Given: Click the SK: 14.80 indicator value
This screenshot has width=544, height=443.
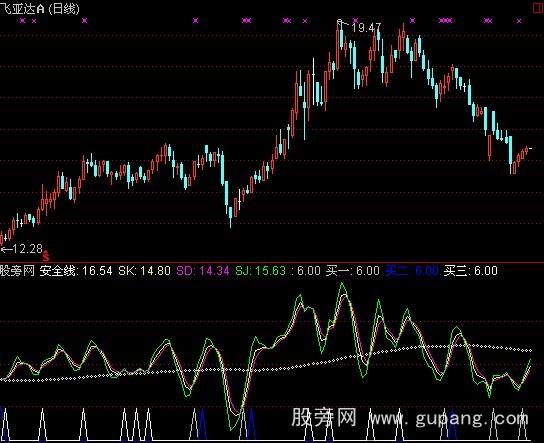Looking at the screenshot, I should point(144,271).
